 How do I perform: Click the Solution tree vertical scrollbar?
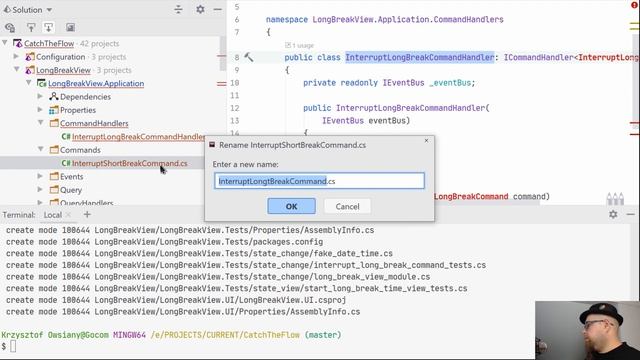click(223, 54)
